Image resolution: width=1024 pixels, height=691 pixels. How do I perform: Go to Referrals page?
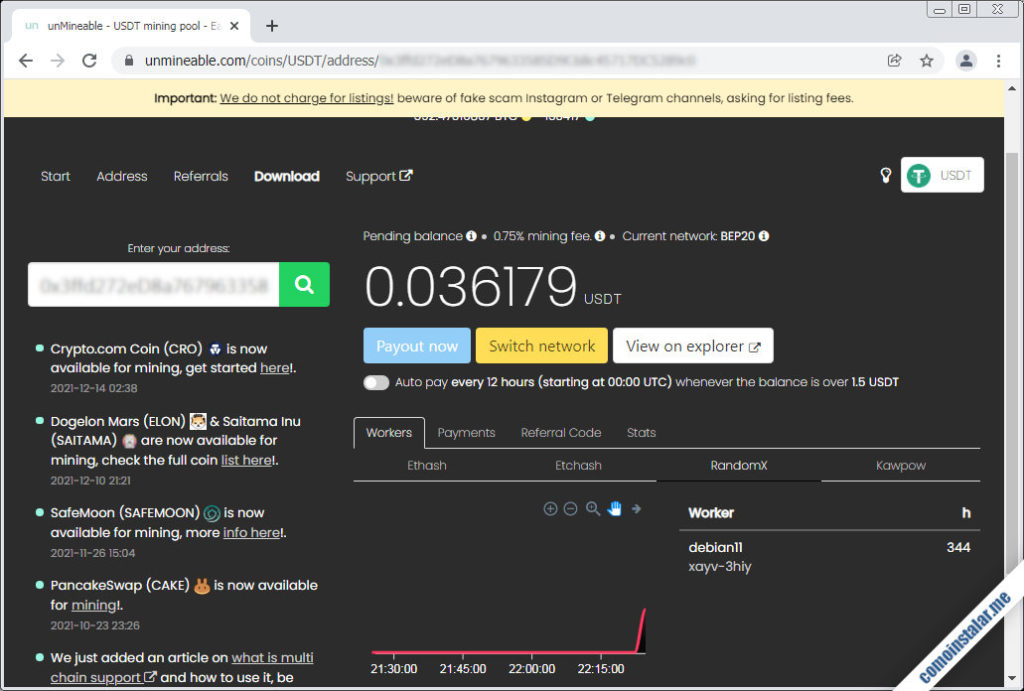coord(200,176)
